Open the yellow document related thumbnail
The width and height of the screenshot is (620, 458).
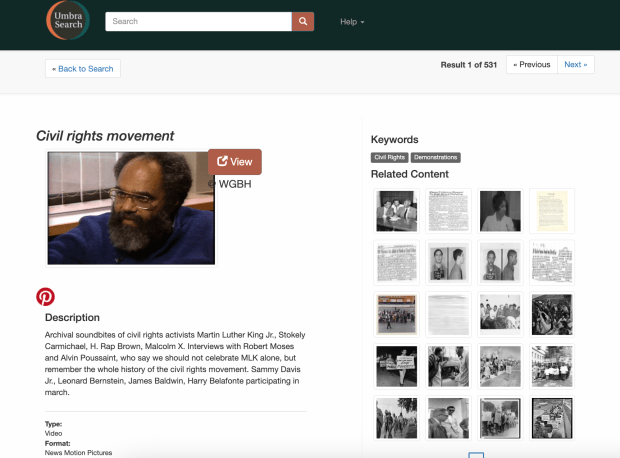(x=552, y=210)
